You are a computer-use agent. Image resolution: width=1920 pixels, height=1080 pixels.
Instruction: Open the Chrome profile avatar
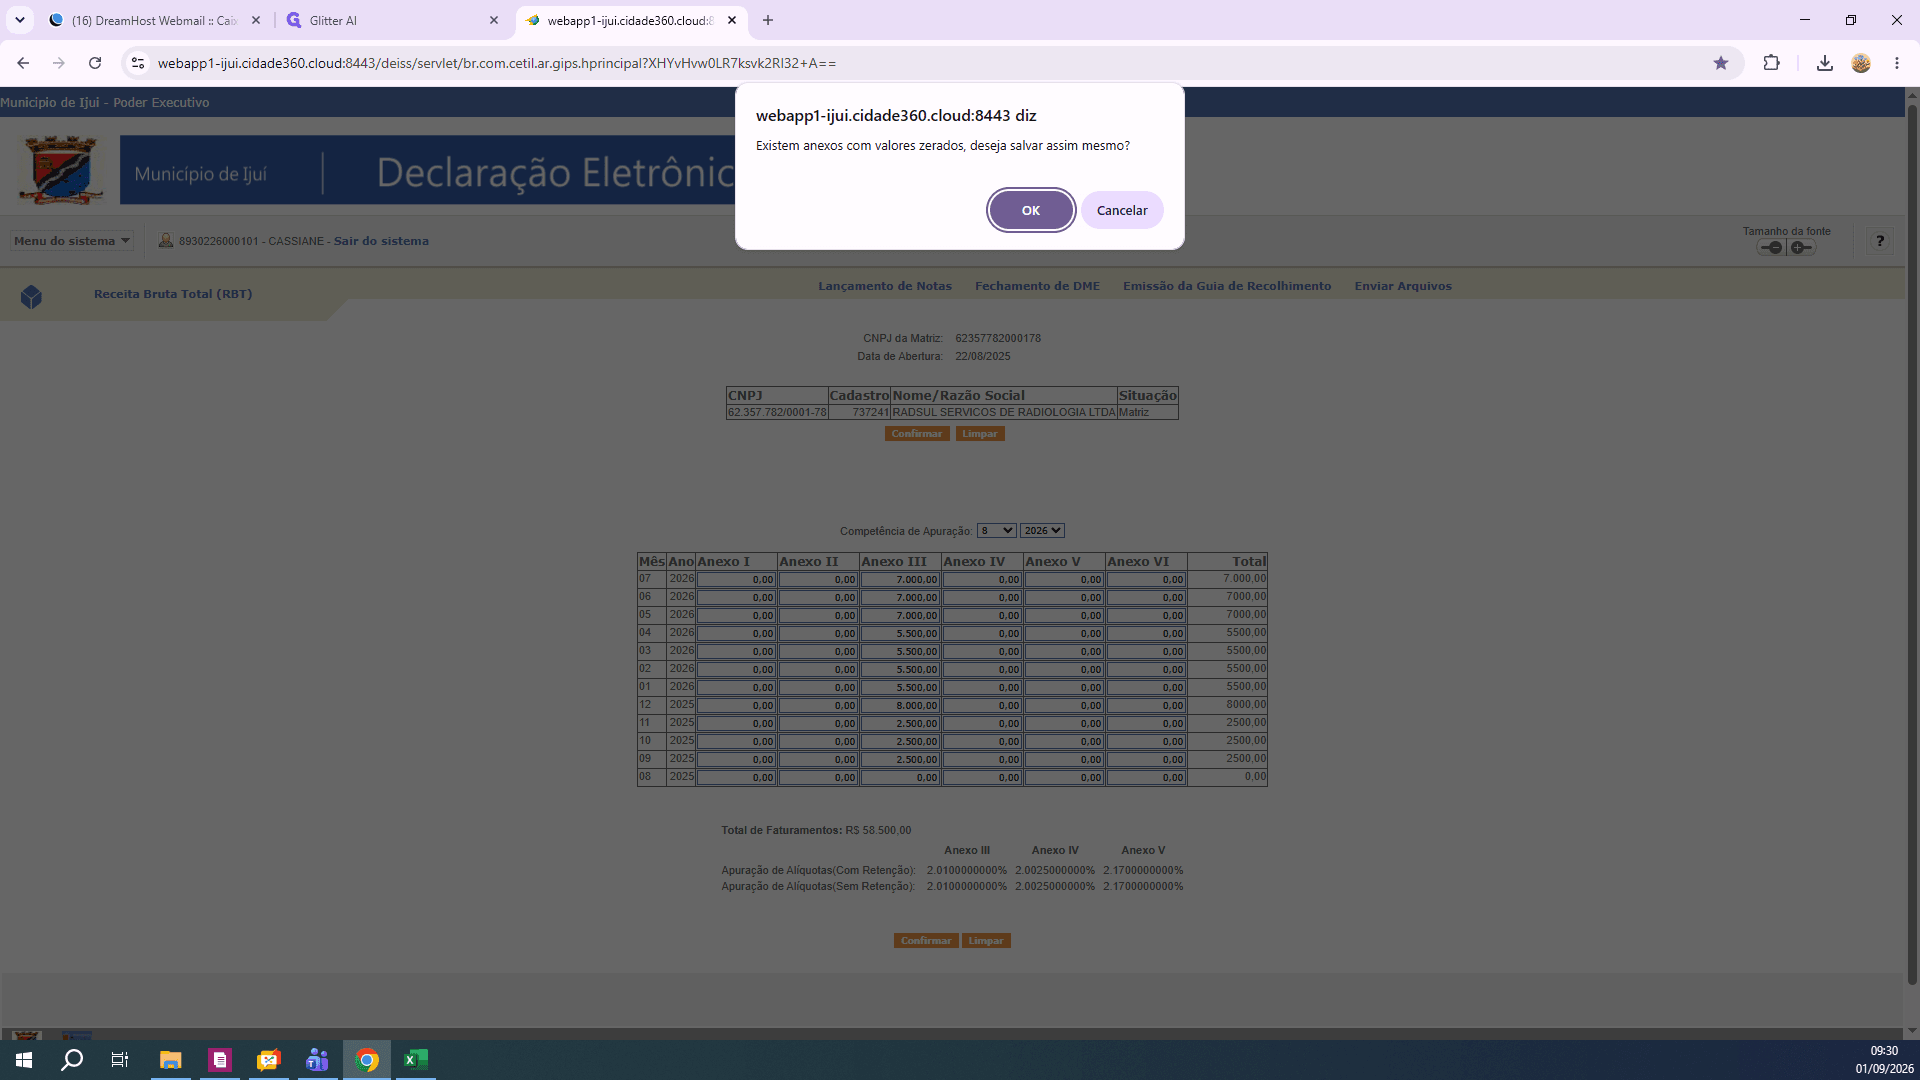click(1861, 63)
